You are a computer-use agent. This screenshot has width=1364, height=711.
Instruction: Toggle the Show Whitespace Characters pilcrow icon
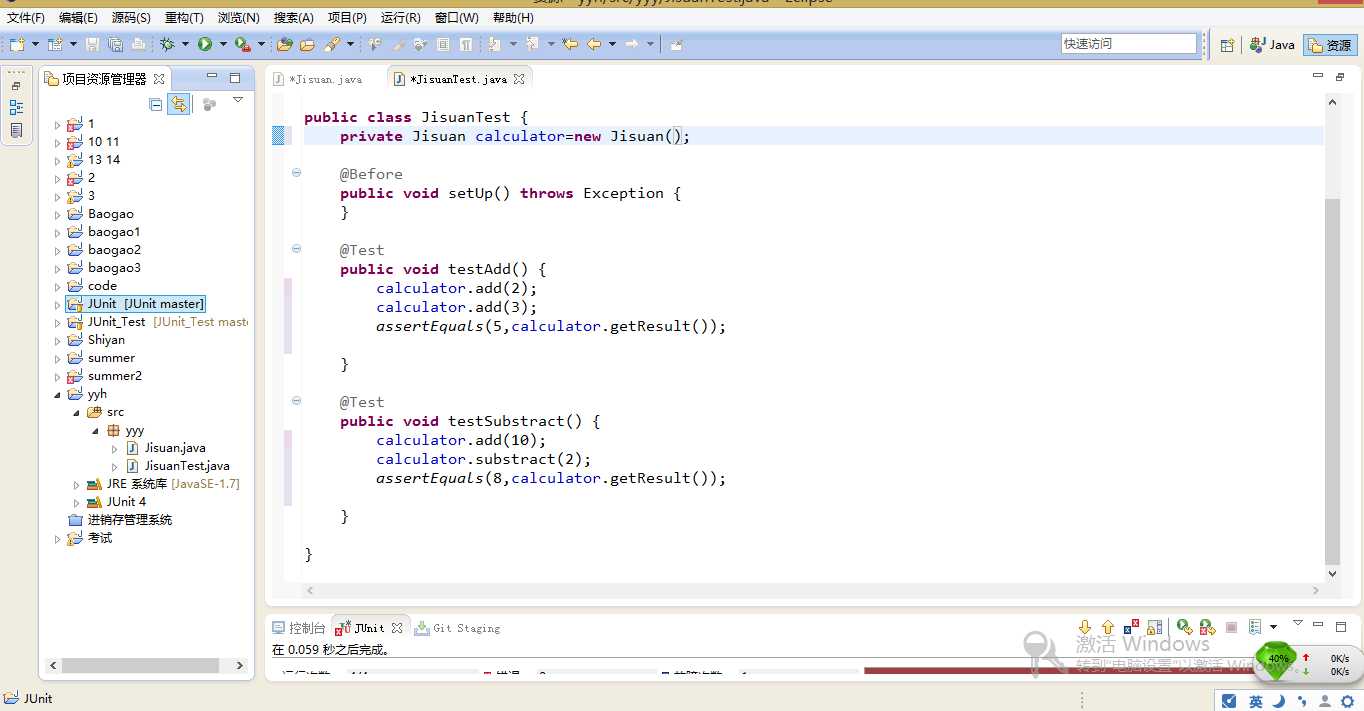(465, 44)
